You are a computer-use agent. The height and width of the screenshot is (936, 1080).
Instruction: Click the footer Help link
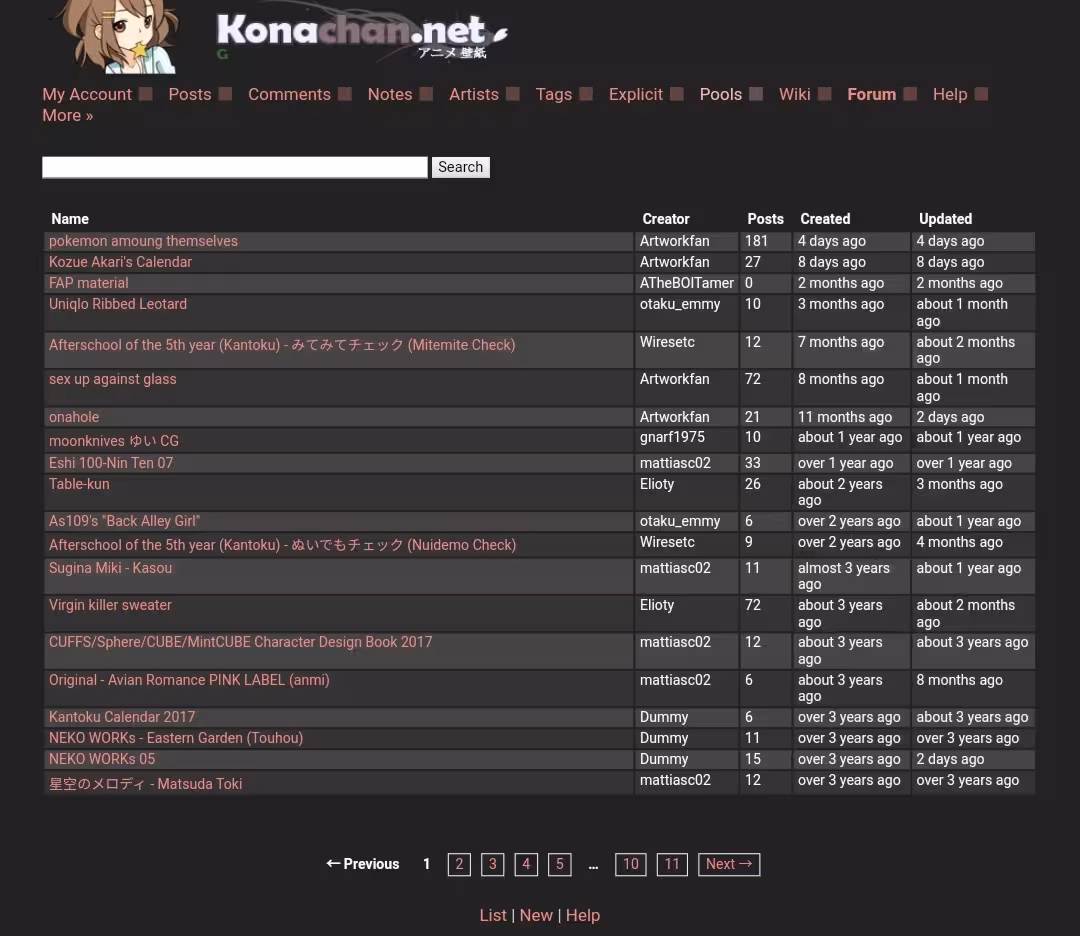583,916
